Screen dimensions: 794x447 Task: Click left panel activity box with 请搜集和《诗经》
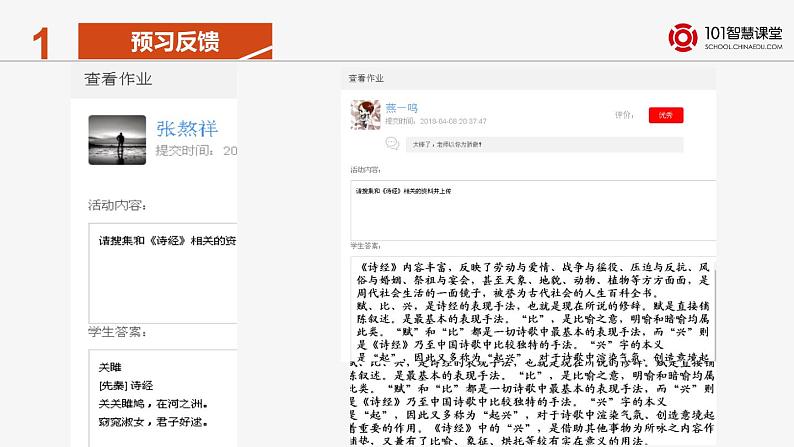click(x=163, y=273)
